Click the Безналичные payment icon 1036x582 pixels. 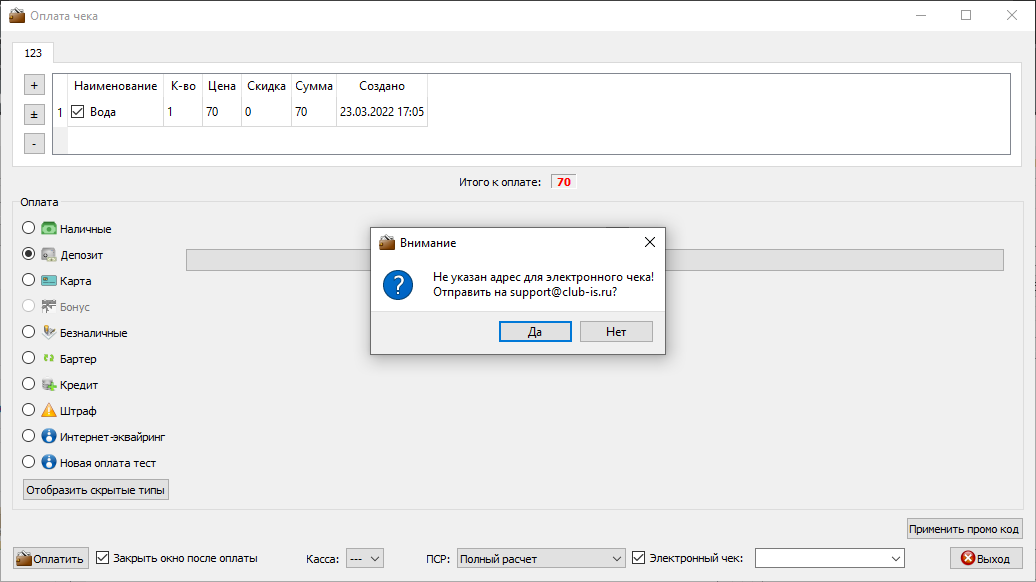pyautogui.click(x=48, y=332)
